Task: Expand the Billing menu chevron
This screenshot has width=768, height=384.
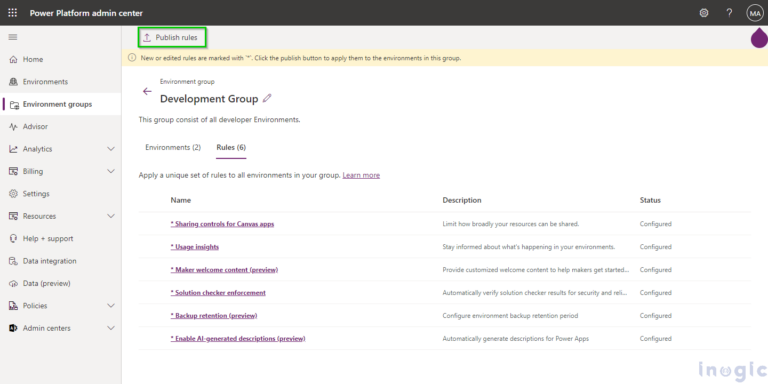Action: point(111,171)
